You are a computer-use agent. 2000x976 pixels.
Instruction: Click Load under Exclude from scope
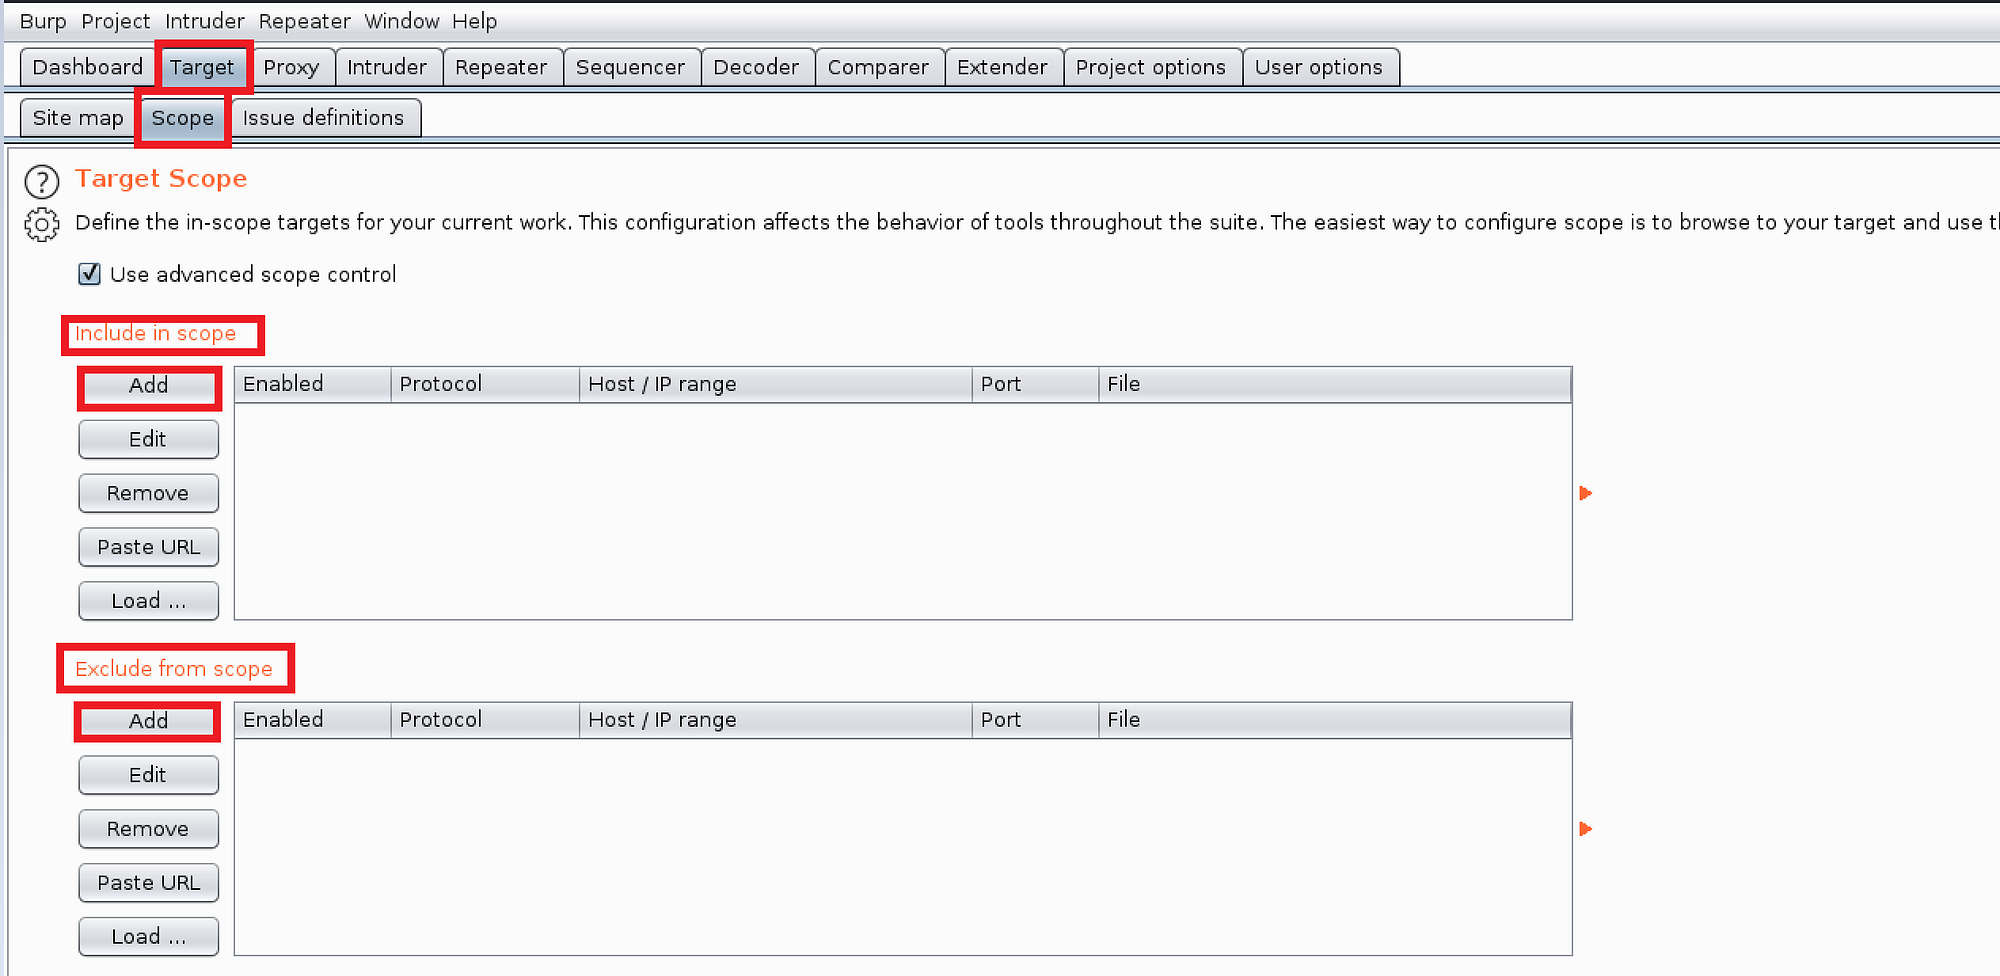(x=148, y=936)
